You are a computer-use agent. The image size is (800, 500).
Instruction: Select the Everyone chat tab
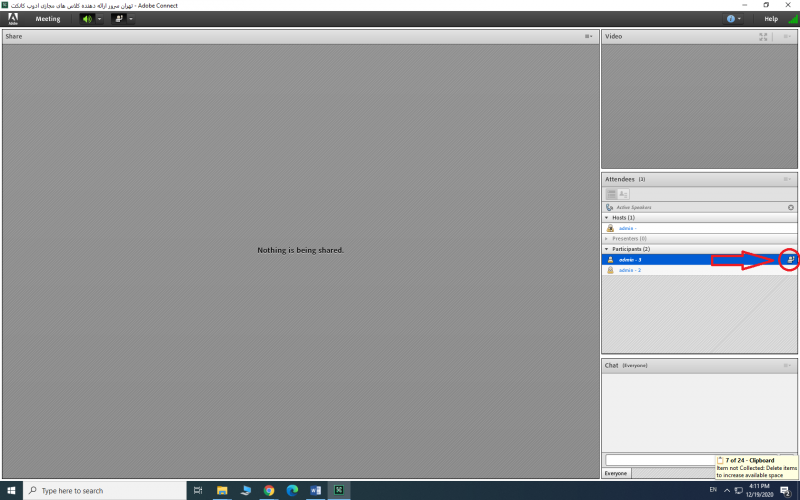click(x=617, y=473)
